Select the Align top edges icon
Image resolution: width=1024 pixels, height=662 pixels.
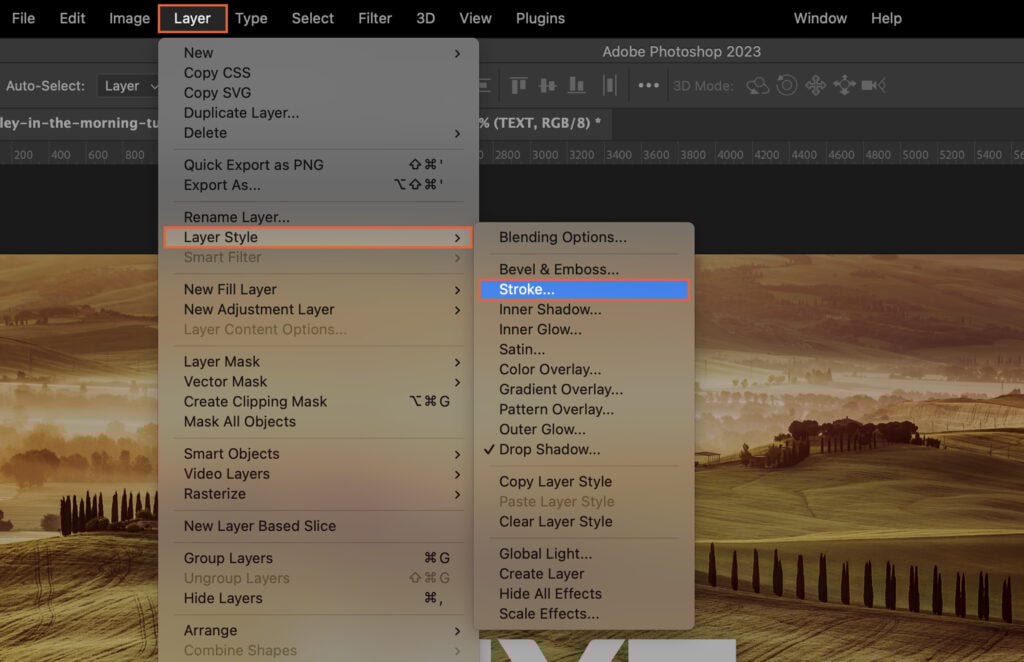(516, 85)
